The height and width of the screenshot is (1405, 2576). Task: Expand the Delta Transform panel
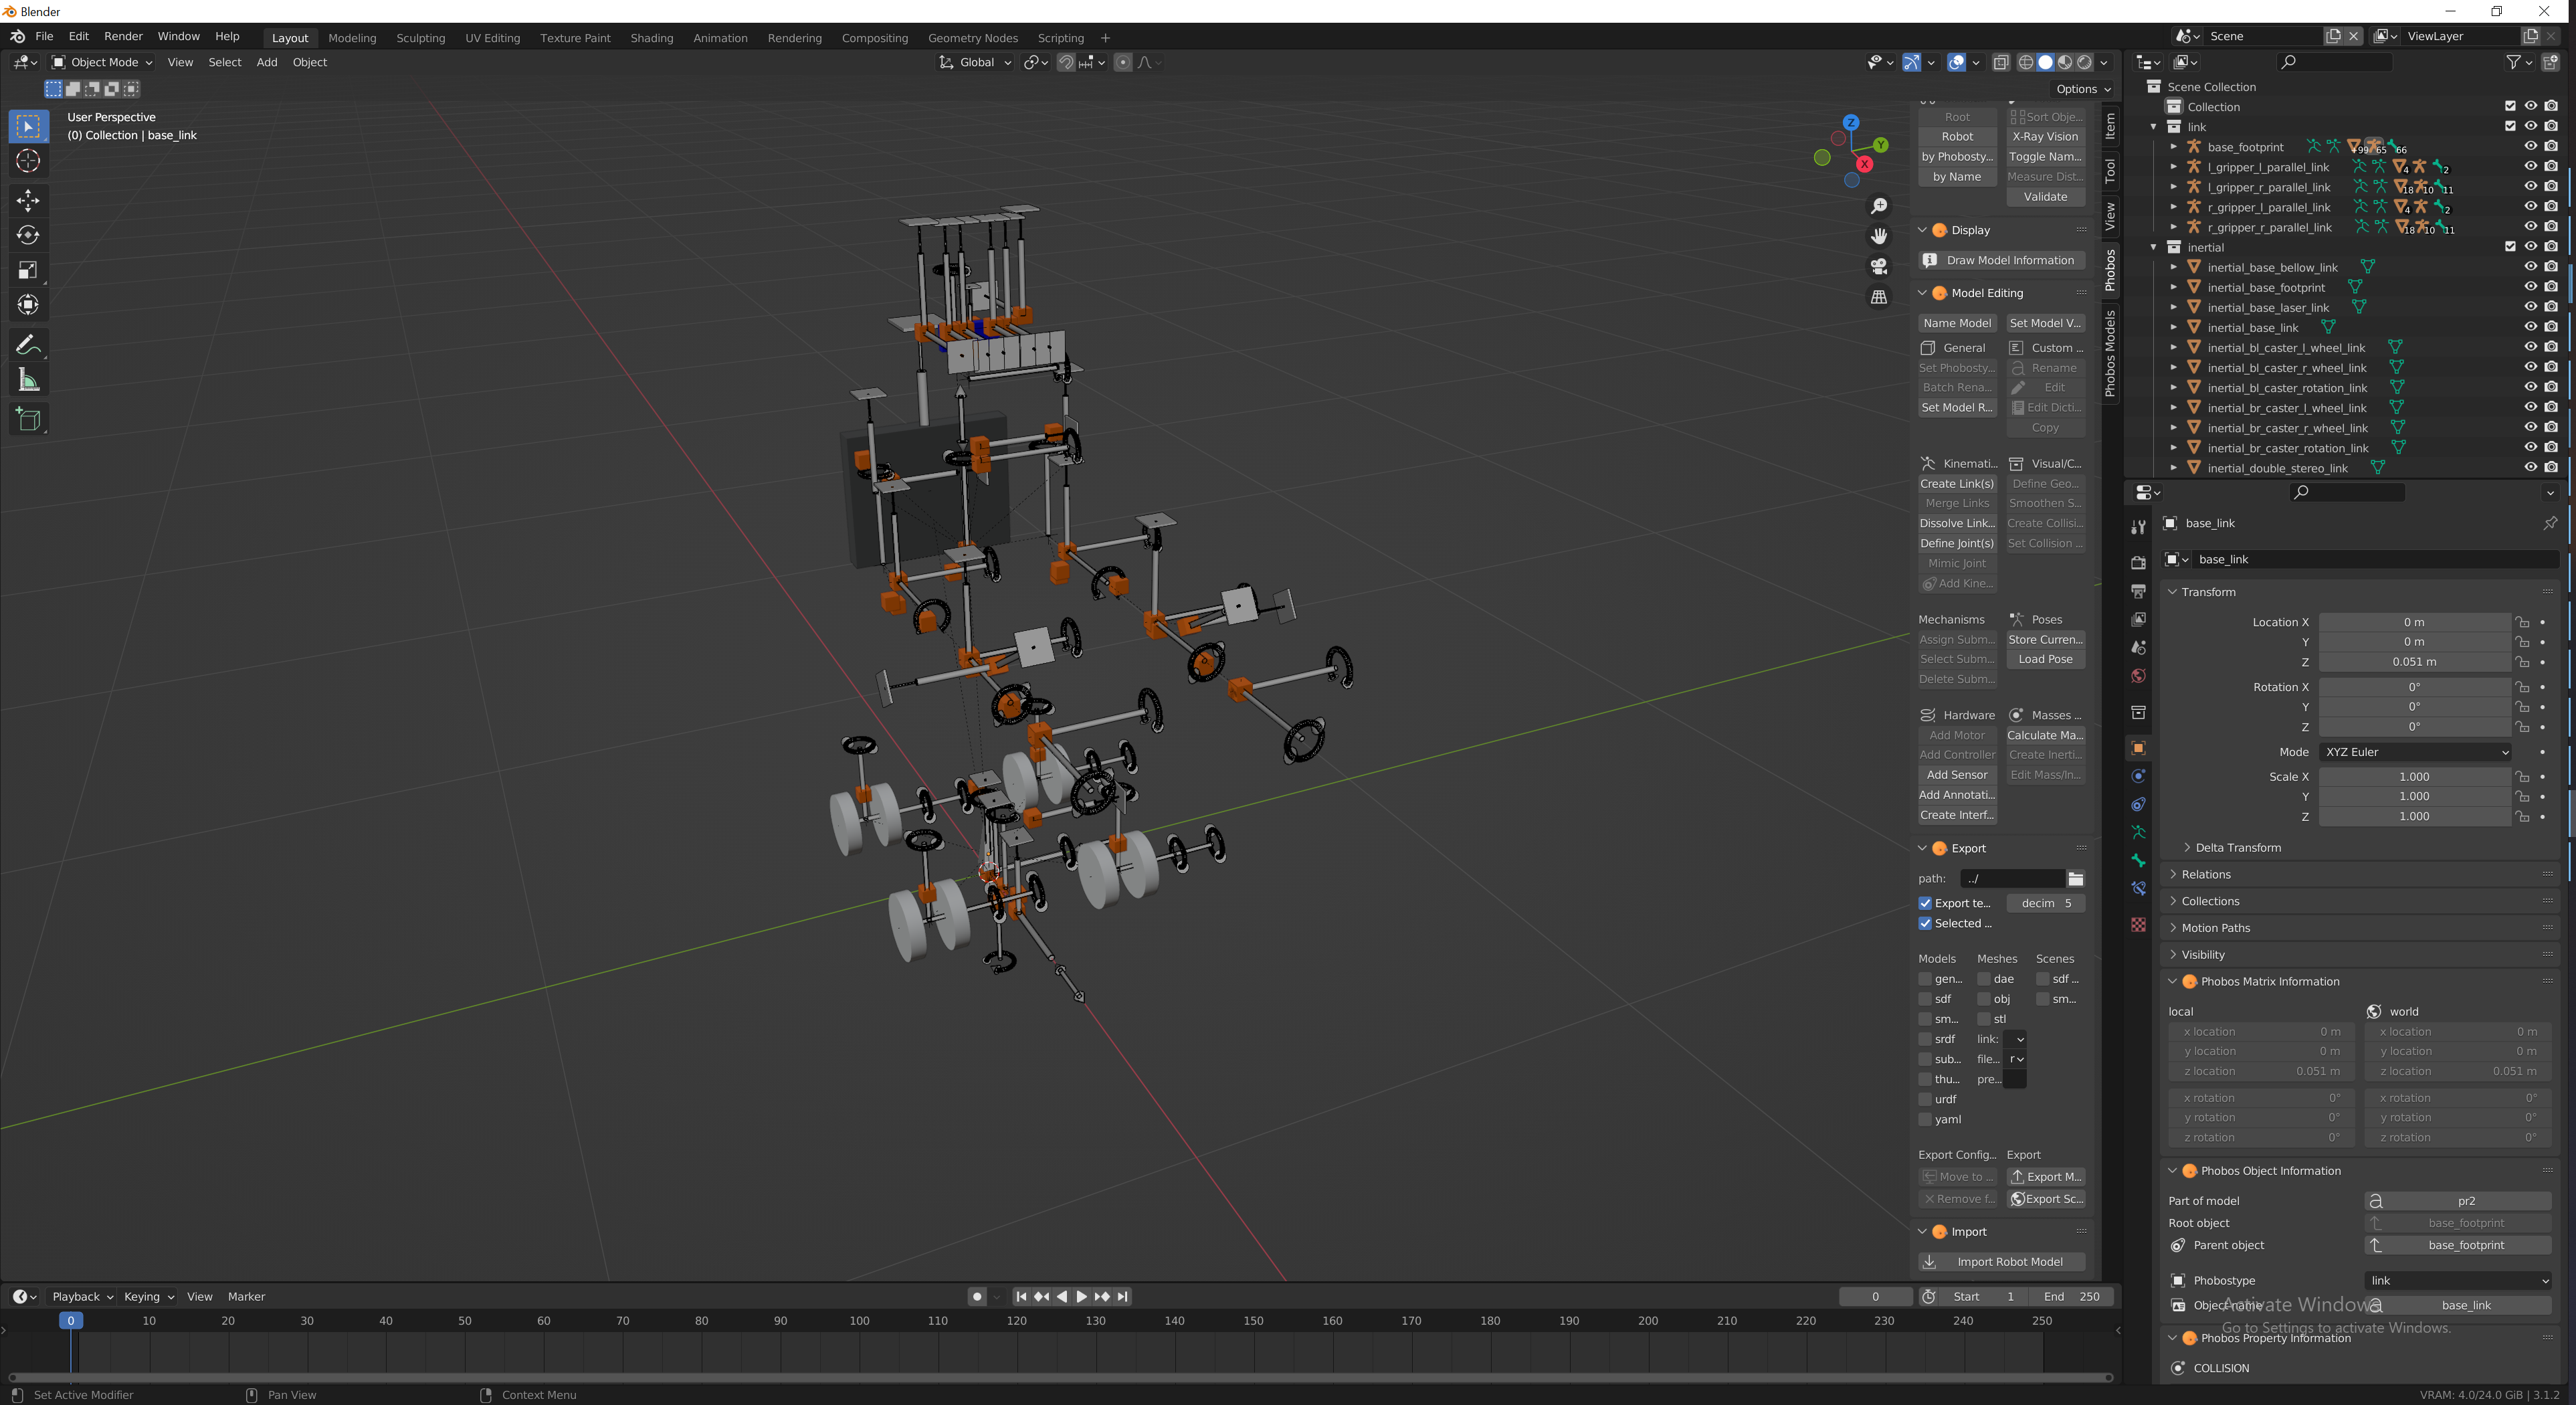click(2239, 847)
